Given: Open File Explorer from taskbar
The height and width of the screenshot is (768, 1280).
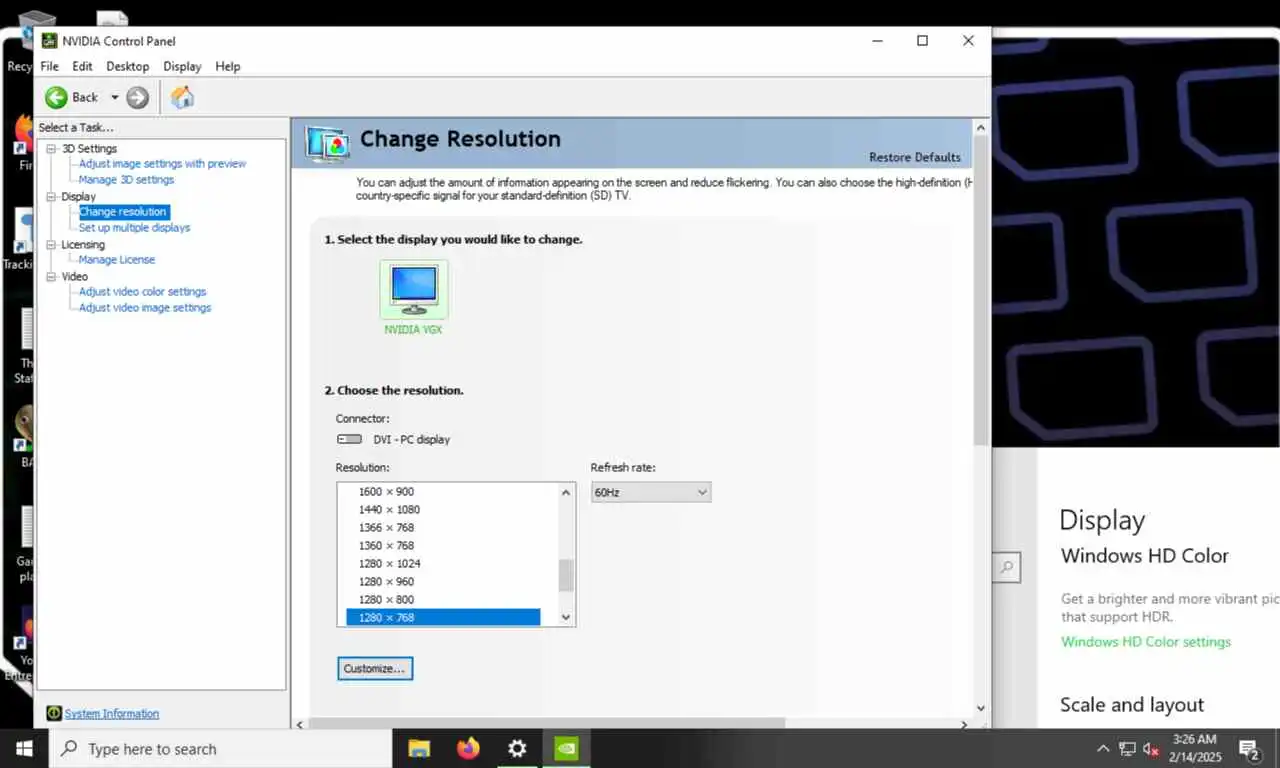Looking at the screenshot, I should pos(419,748).
